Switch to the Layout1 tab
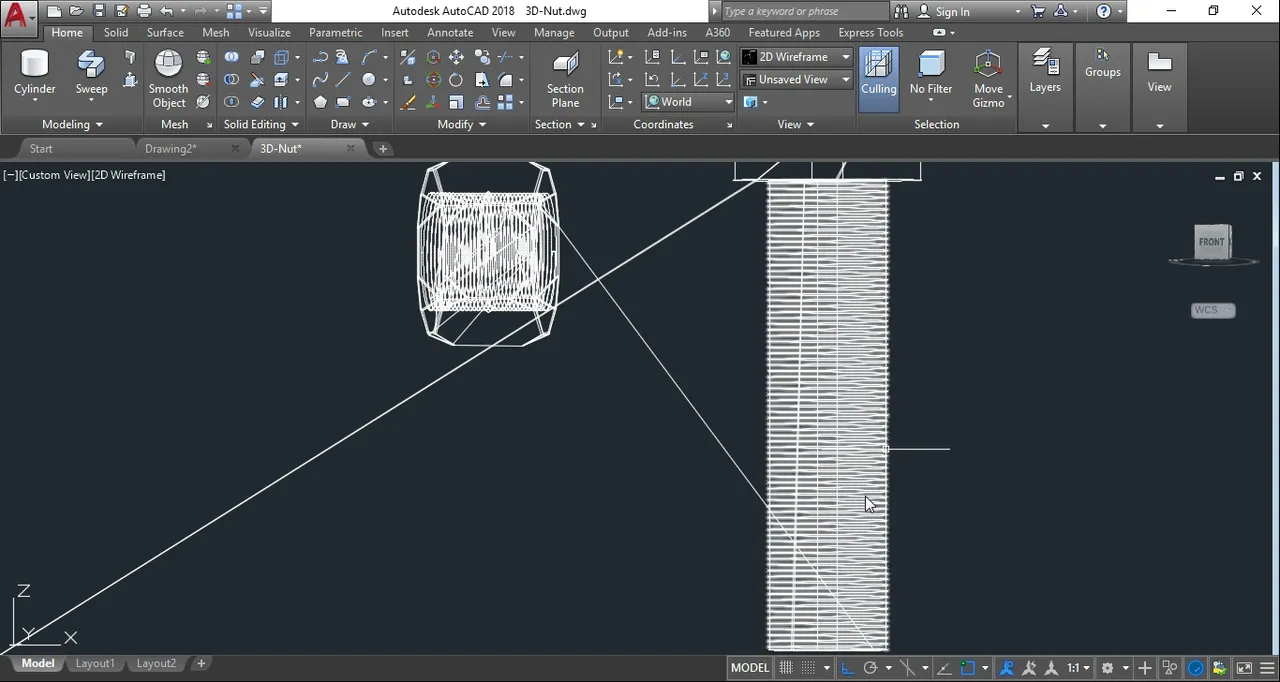The width and height of the screenshot is (1280, 682). 95,663
